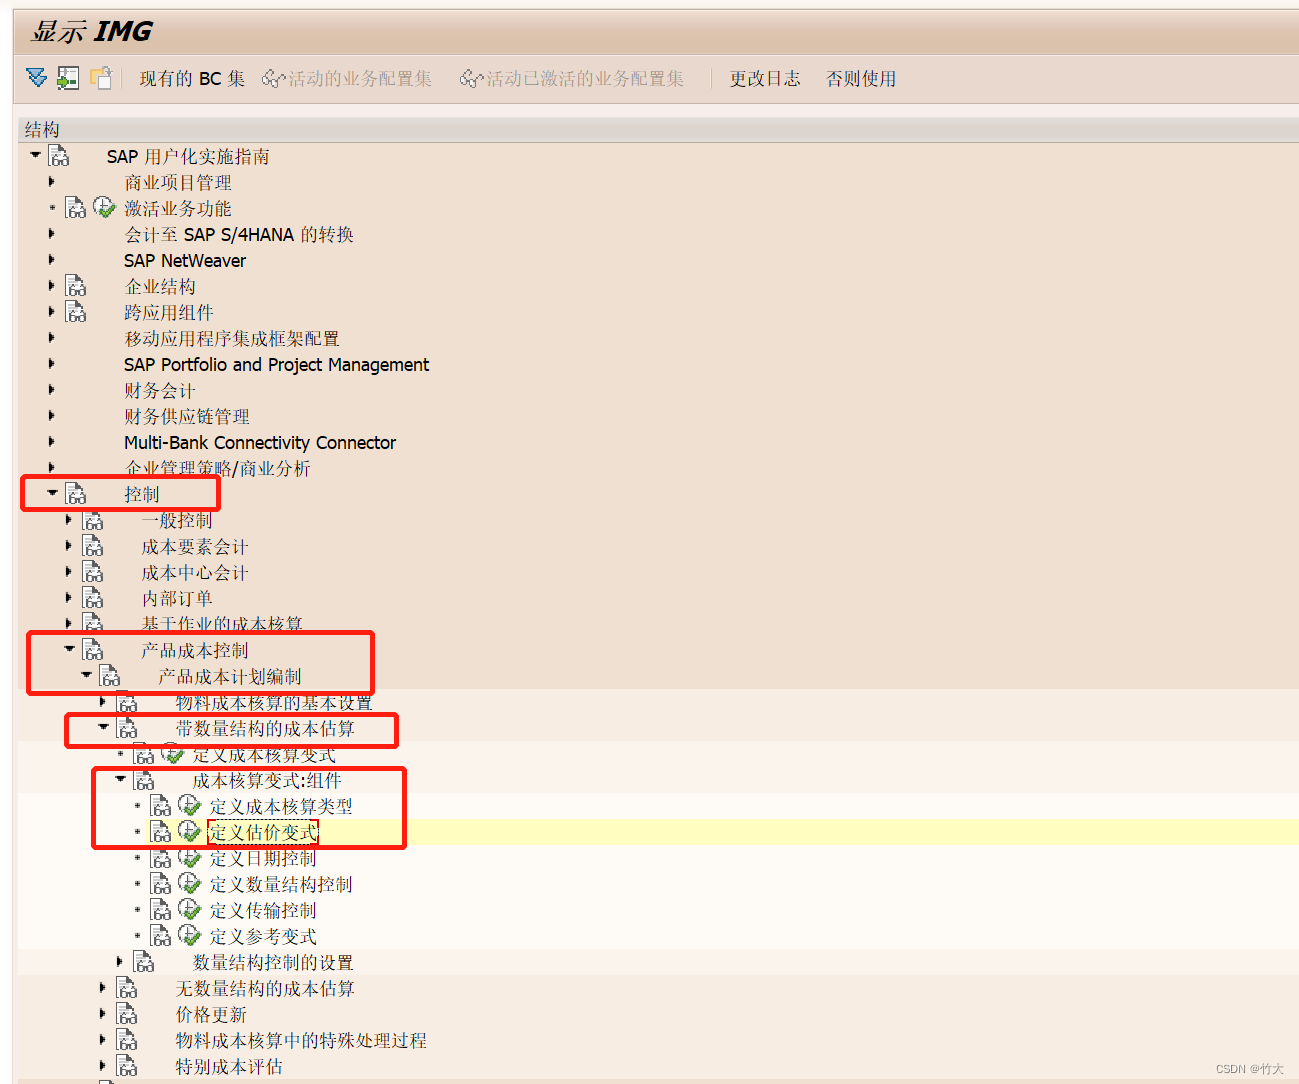
Task: Execute the 定义日期控制 activity icon
Action: (189, 857)
